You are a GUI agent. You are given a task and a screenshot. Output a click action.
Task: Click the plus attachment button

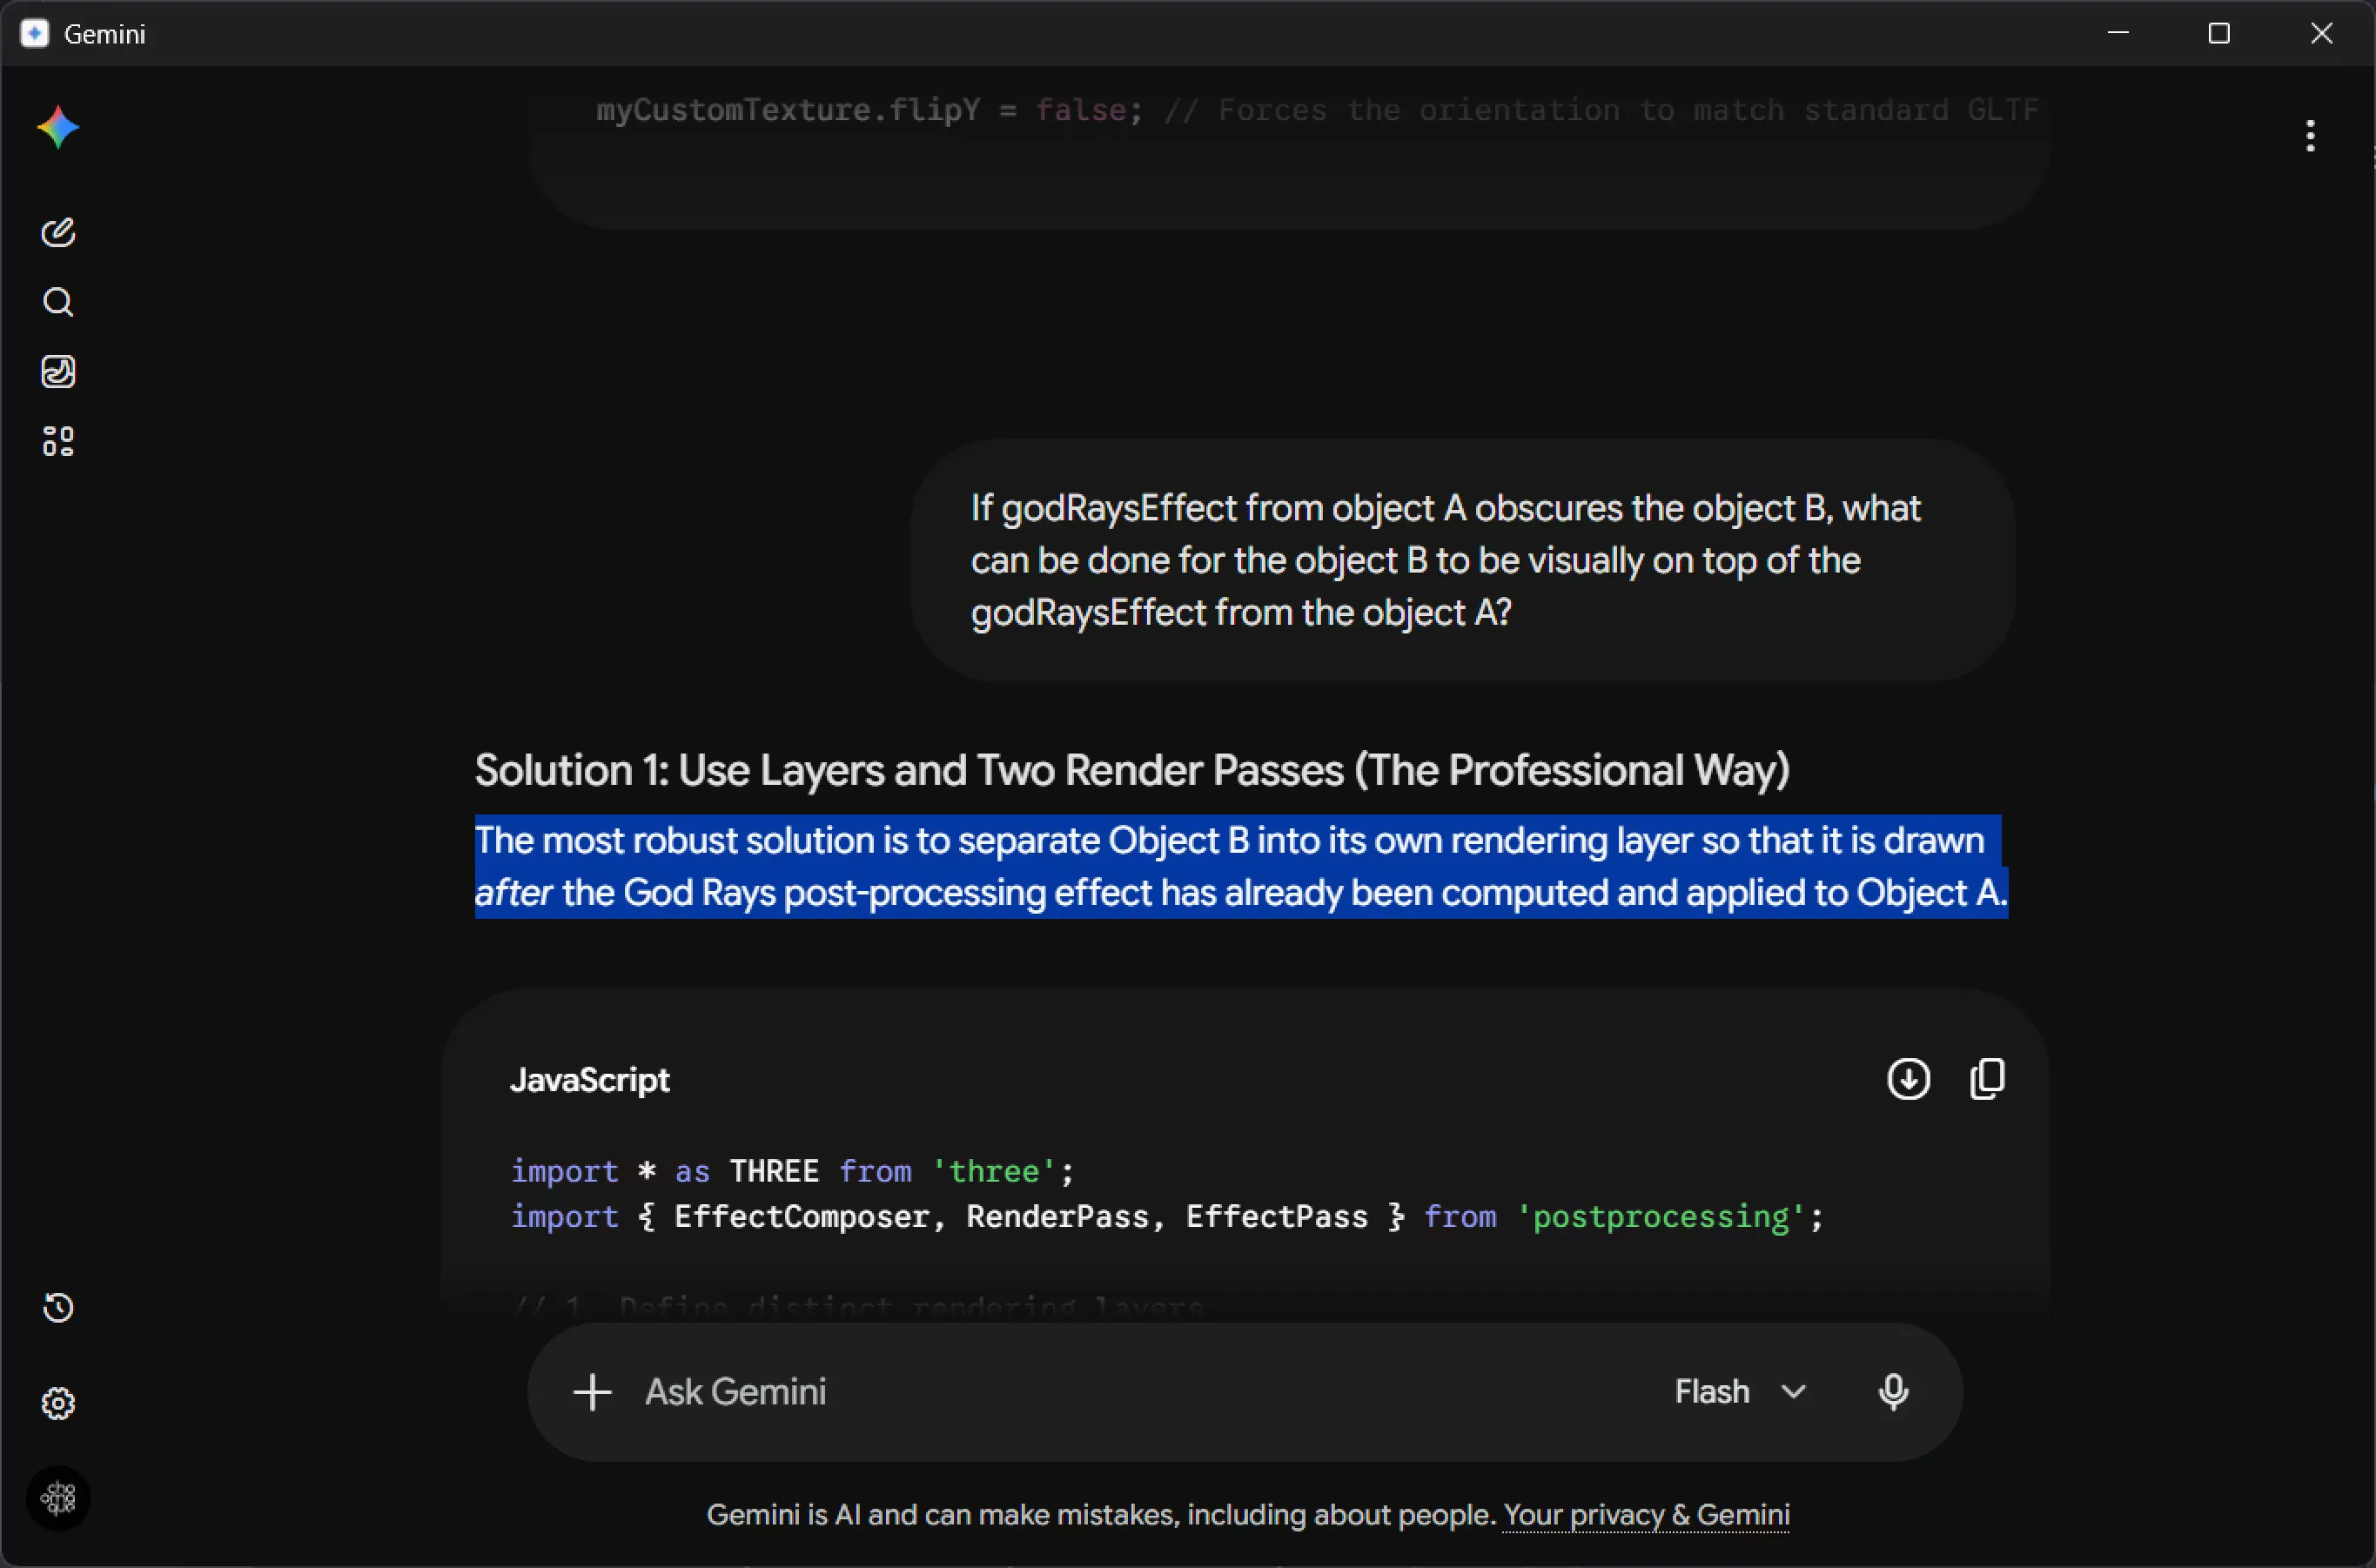tap(592, 1392)
